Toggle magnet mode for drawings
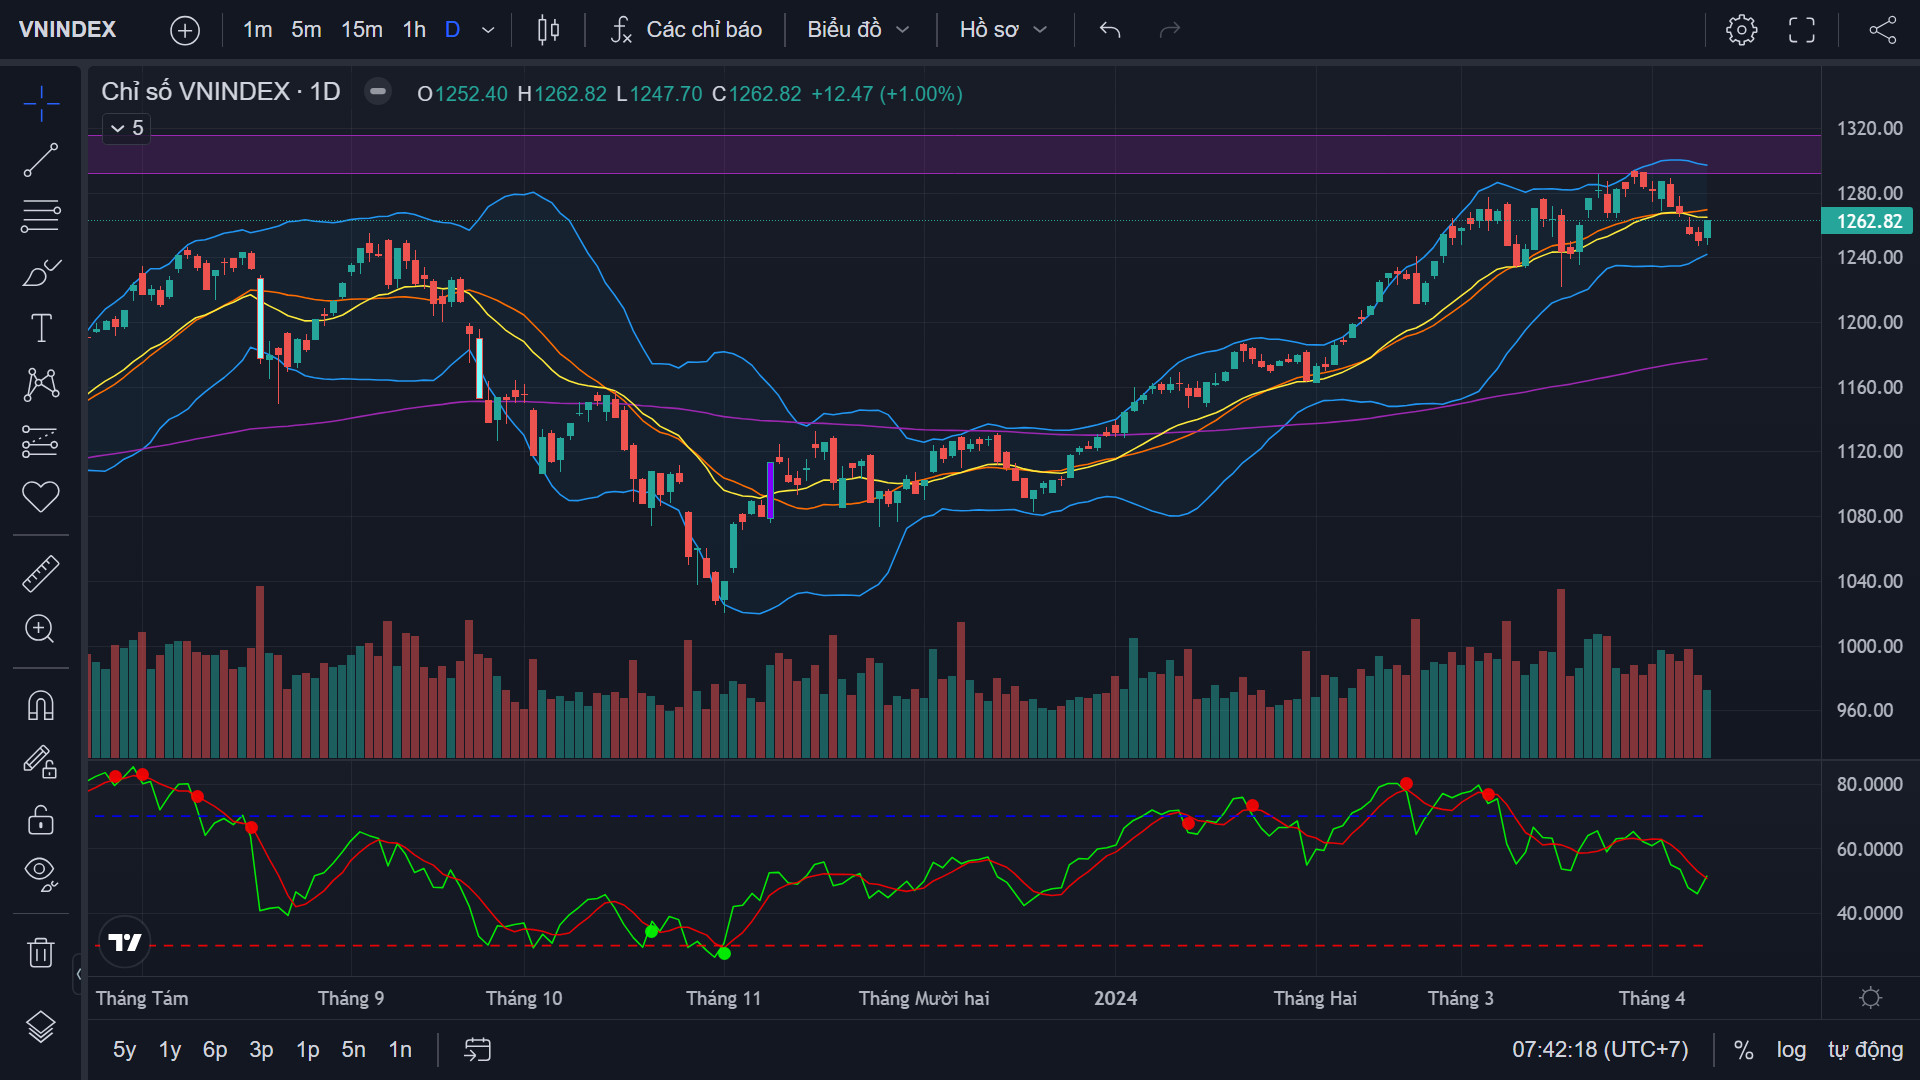The height and width of the screenshot is (1080, 1920). coord(40,706)
